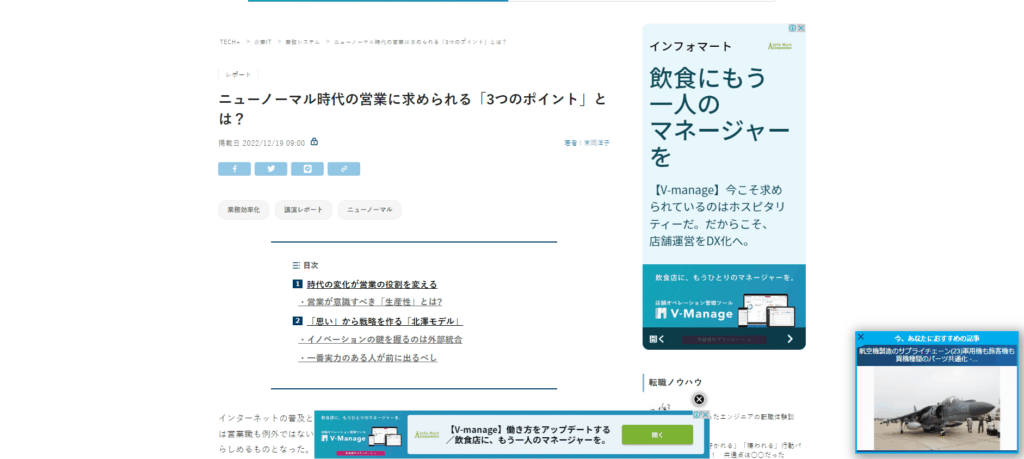Screen dimensions: 1024x459
Task: Share article via LINE icon
Action: [307, 169]
